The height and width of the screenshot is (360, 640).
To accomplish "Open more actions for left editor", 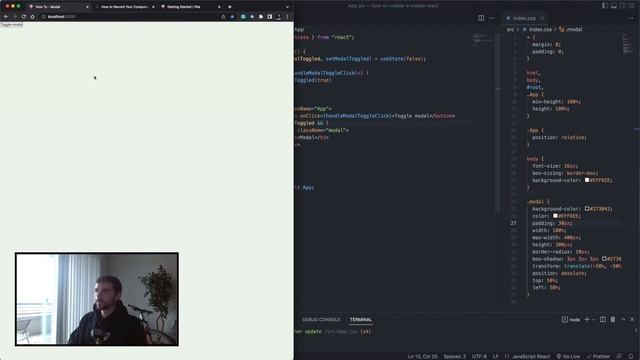I will [491, 18].
